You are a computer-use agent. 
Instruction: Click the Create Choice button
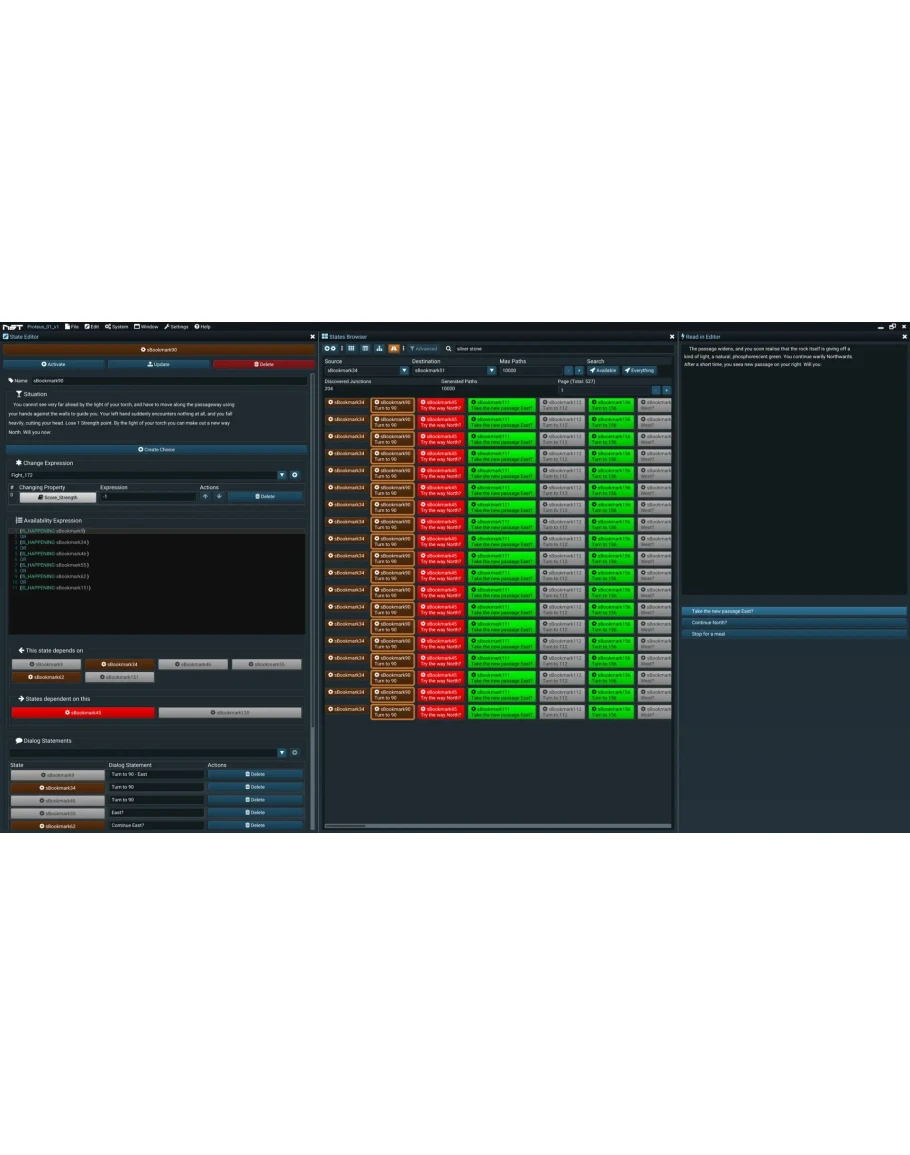(x=156, y=450)
